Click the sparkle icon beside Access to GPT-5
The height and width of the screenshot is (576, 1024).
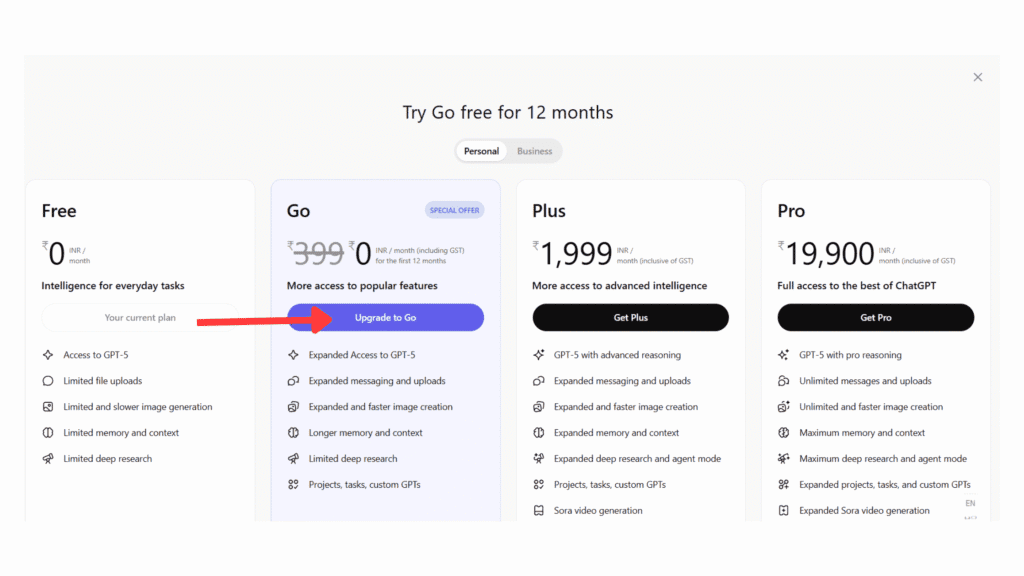(48, 355)
